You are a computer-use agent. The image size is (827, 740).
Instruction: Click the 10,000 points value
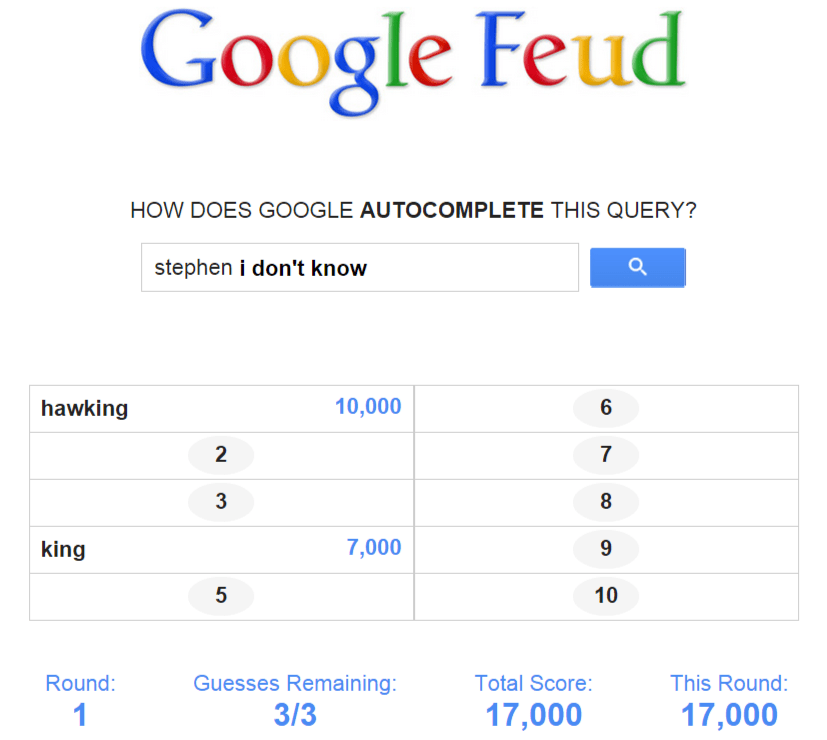click(368, 407)
